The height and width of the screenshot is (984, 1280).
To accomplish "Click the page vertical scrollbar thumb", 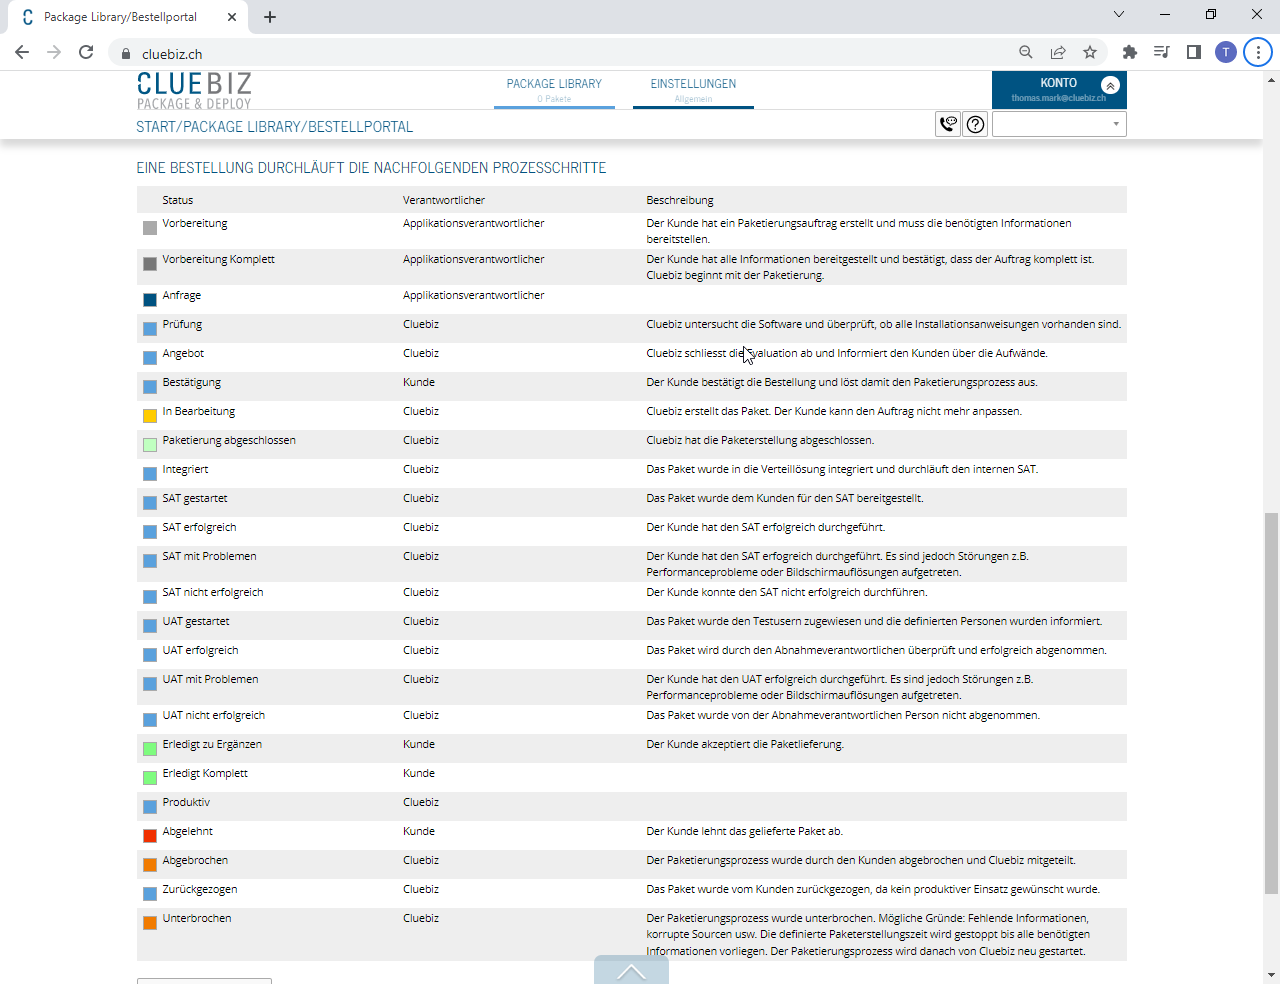I will pyautogui.click(x=1271, y=702).
